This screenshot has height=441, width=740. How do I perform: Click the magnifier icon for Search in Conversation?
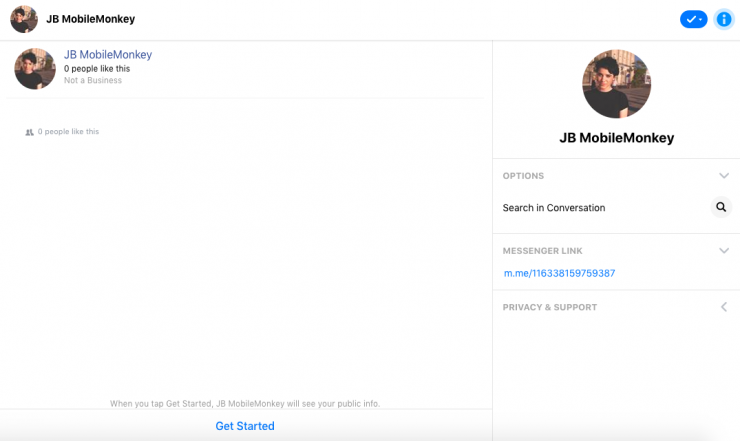721,207
